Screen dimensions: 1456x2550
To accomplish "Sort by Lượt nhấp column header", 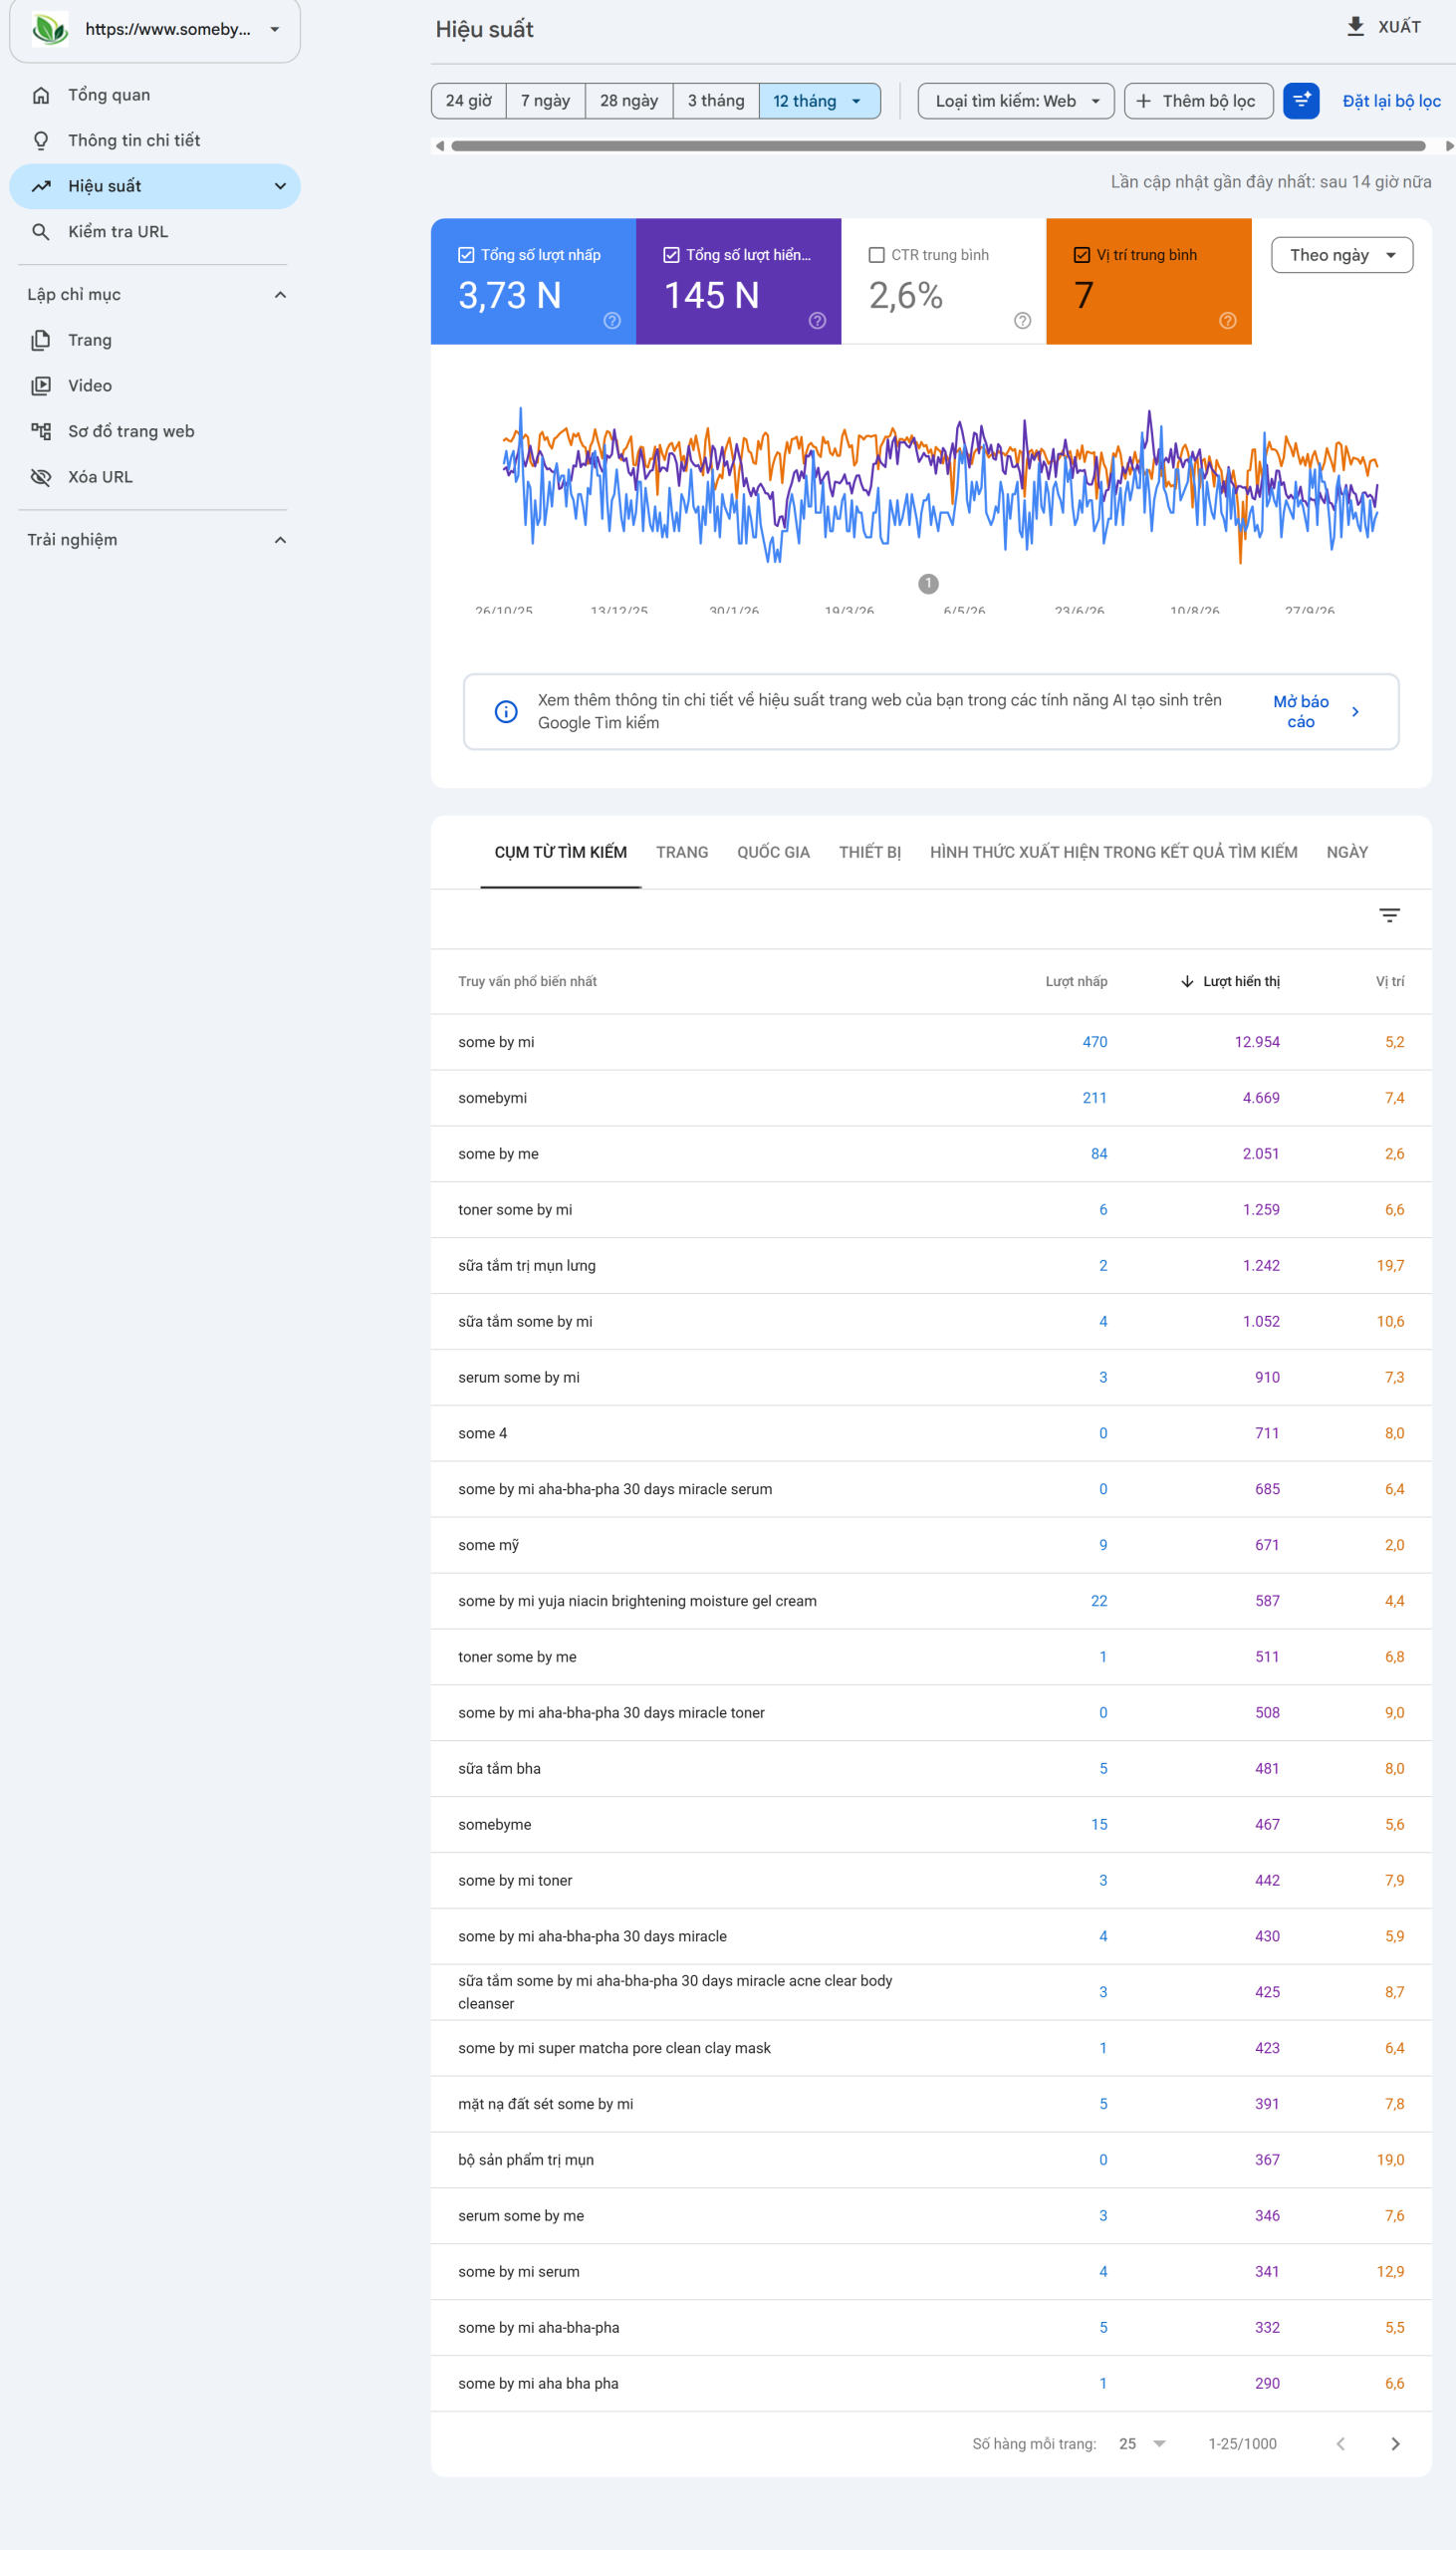I will 1076,982.
